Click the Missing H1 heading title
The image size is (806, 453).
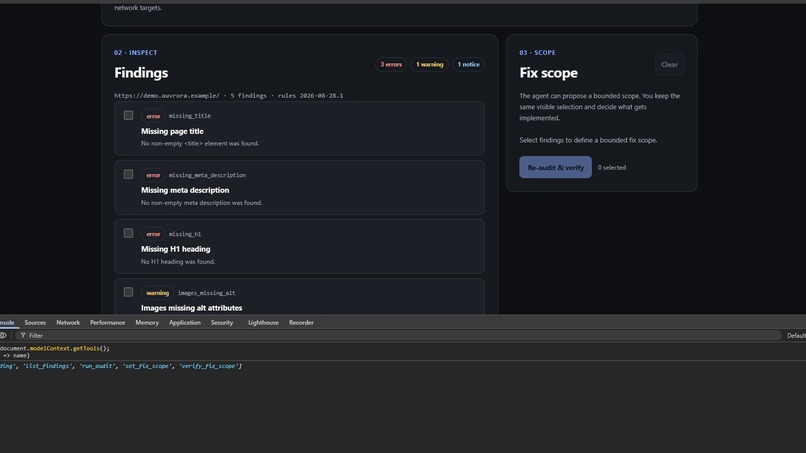[x=176, y=249]
